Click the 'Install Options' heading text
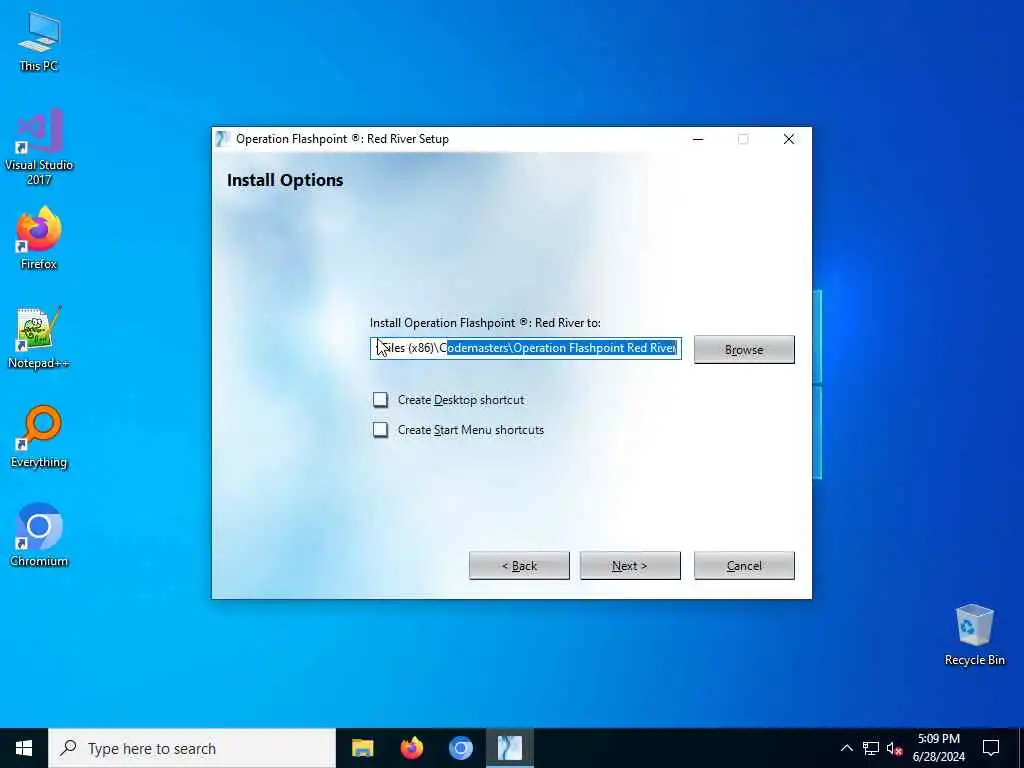This screenshot has height=768, width=1024. point(285,180)
